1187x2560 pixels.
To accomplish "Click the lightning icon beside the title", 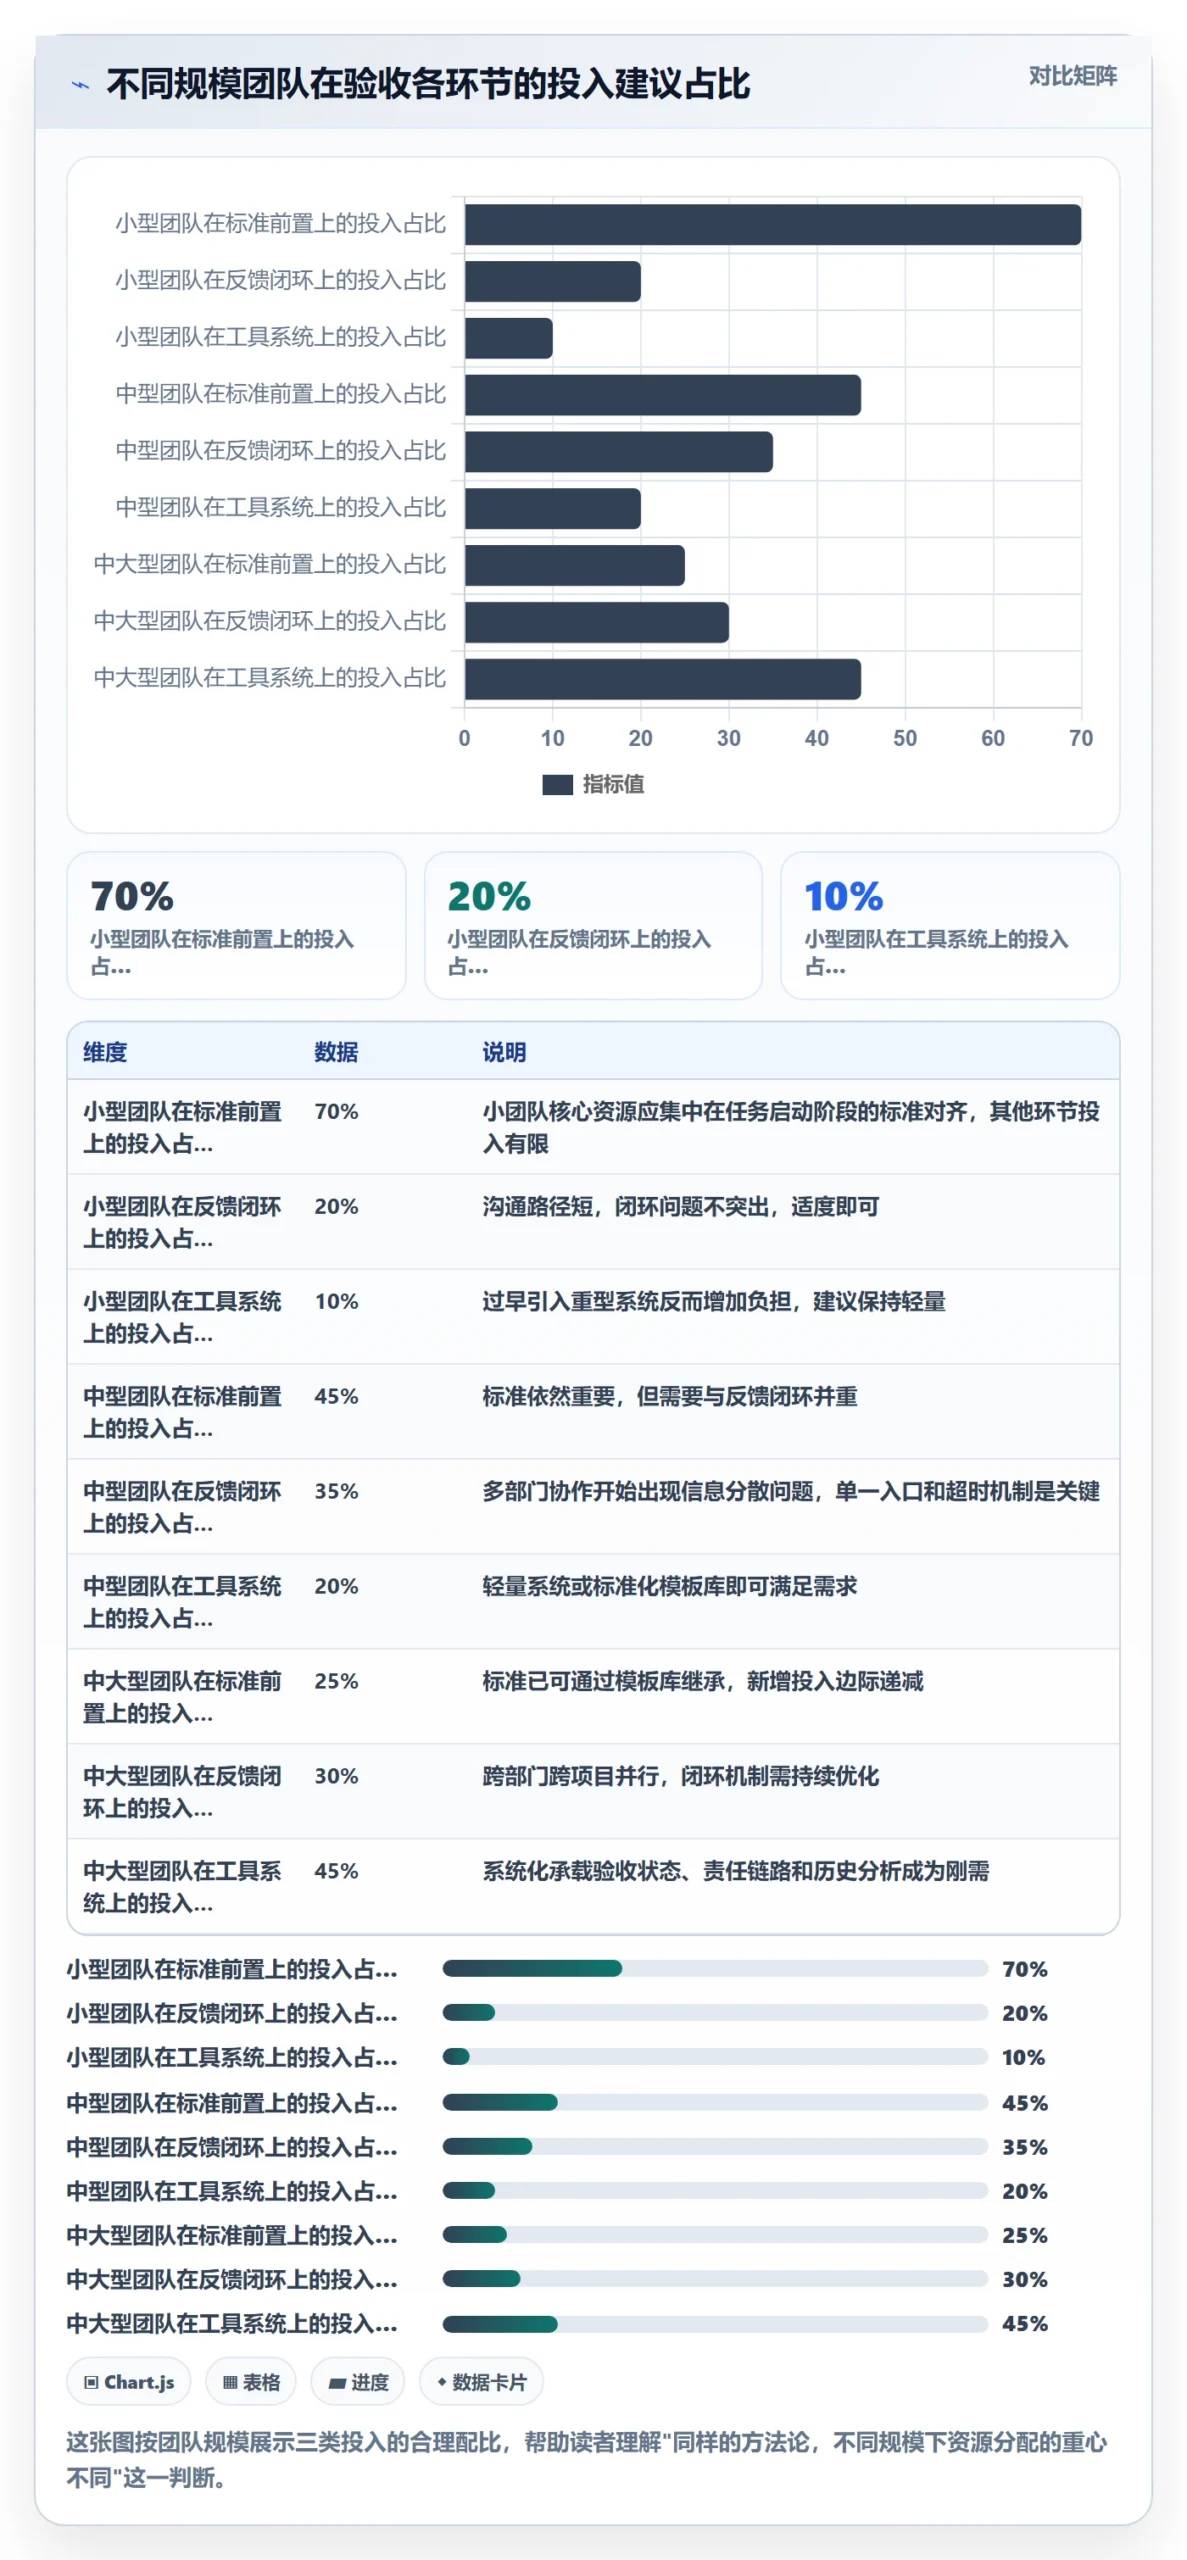I will [x=80, y=85].
